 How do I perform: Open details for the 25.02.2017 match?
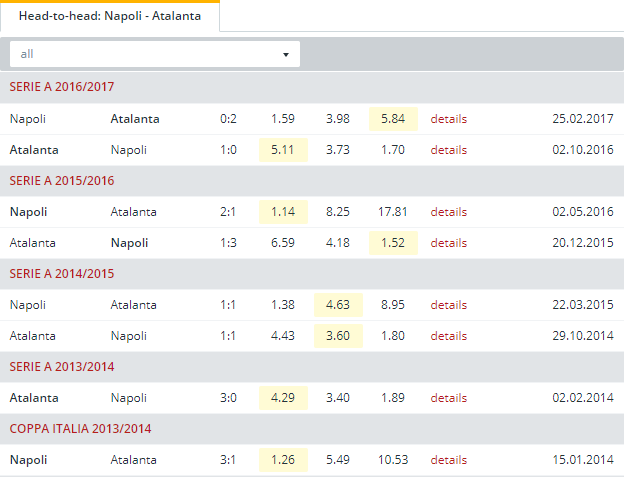click(448, 119)
